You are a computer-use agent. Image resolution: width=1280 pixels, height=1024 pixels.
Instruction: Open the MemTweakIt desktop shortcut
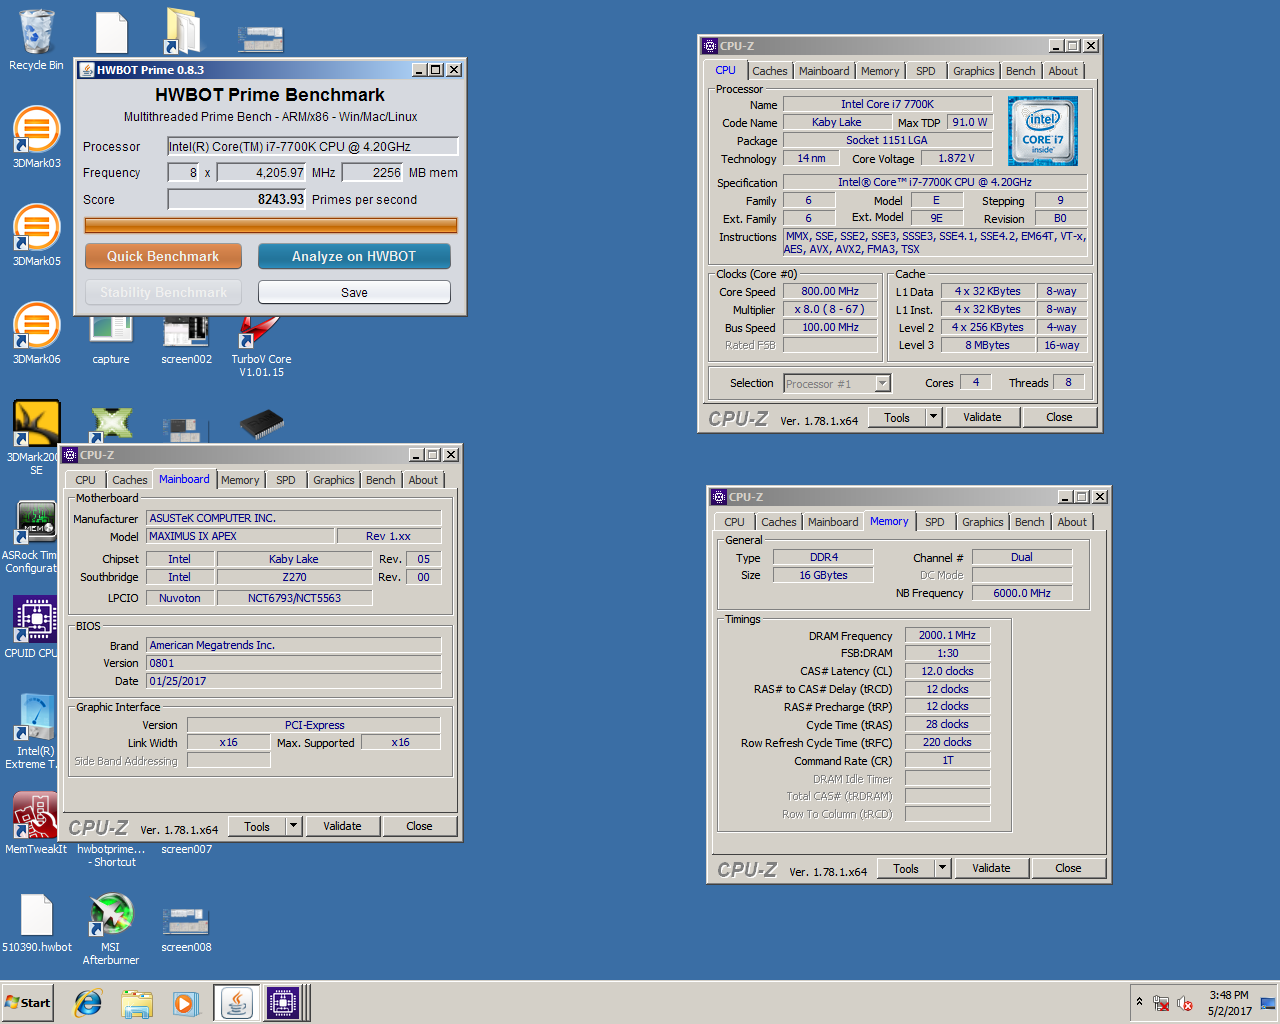tap(36, 824)
